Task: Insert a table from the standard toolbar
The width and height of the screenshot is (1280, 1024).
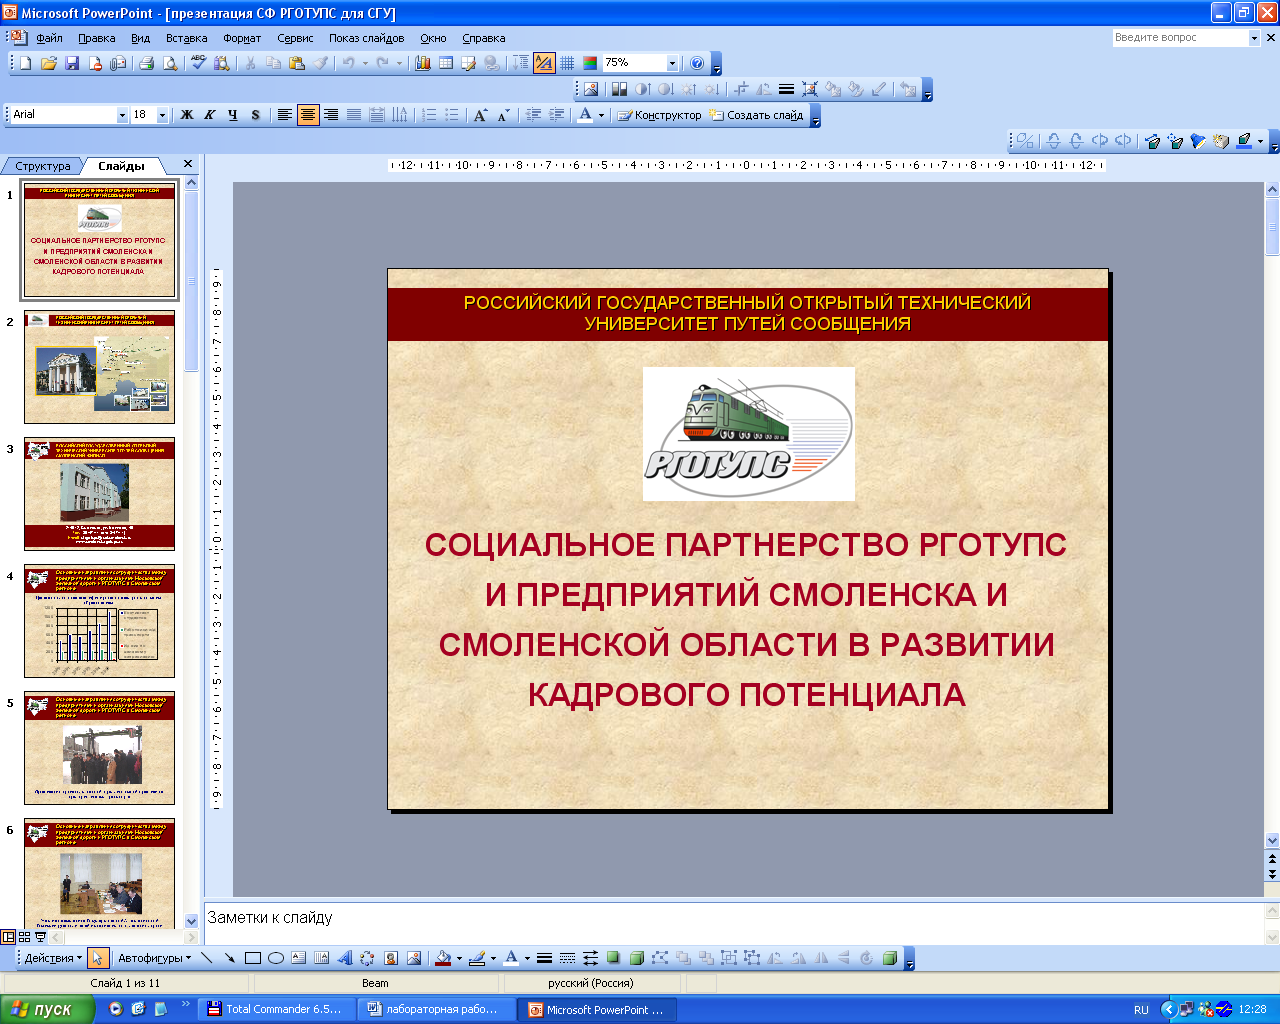Action: pyautogui.click(x=446, y=63)
